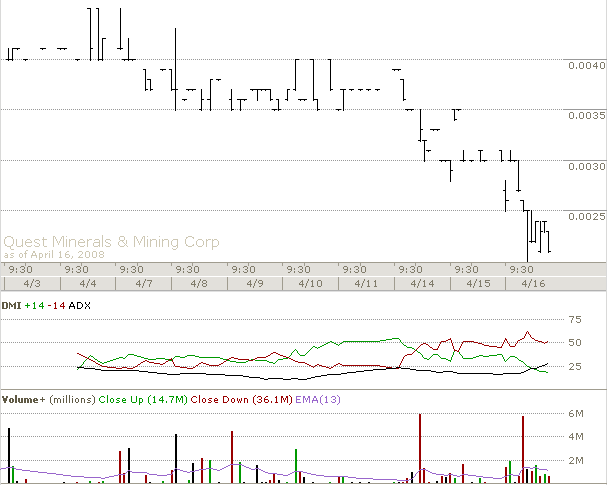Click the Close Down (36.1M) legend
The height and width of the screenshot is (485, 607).
241,399
